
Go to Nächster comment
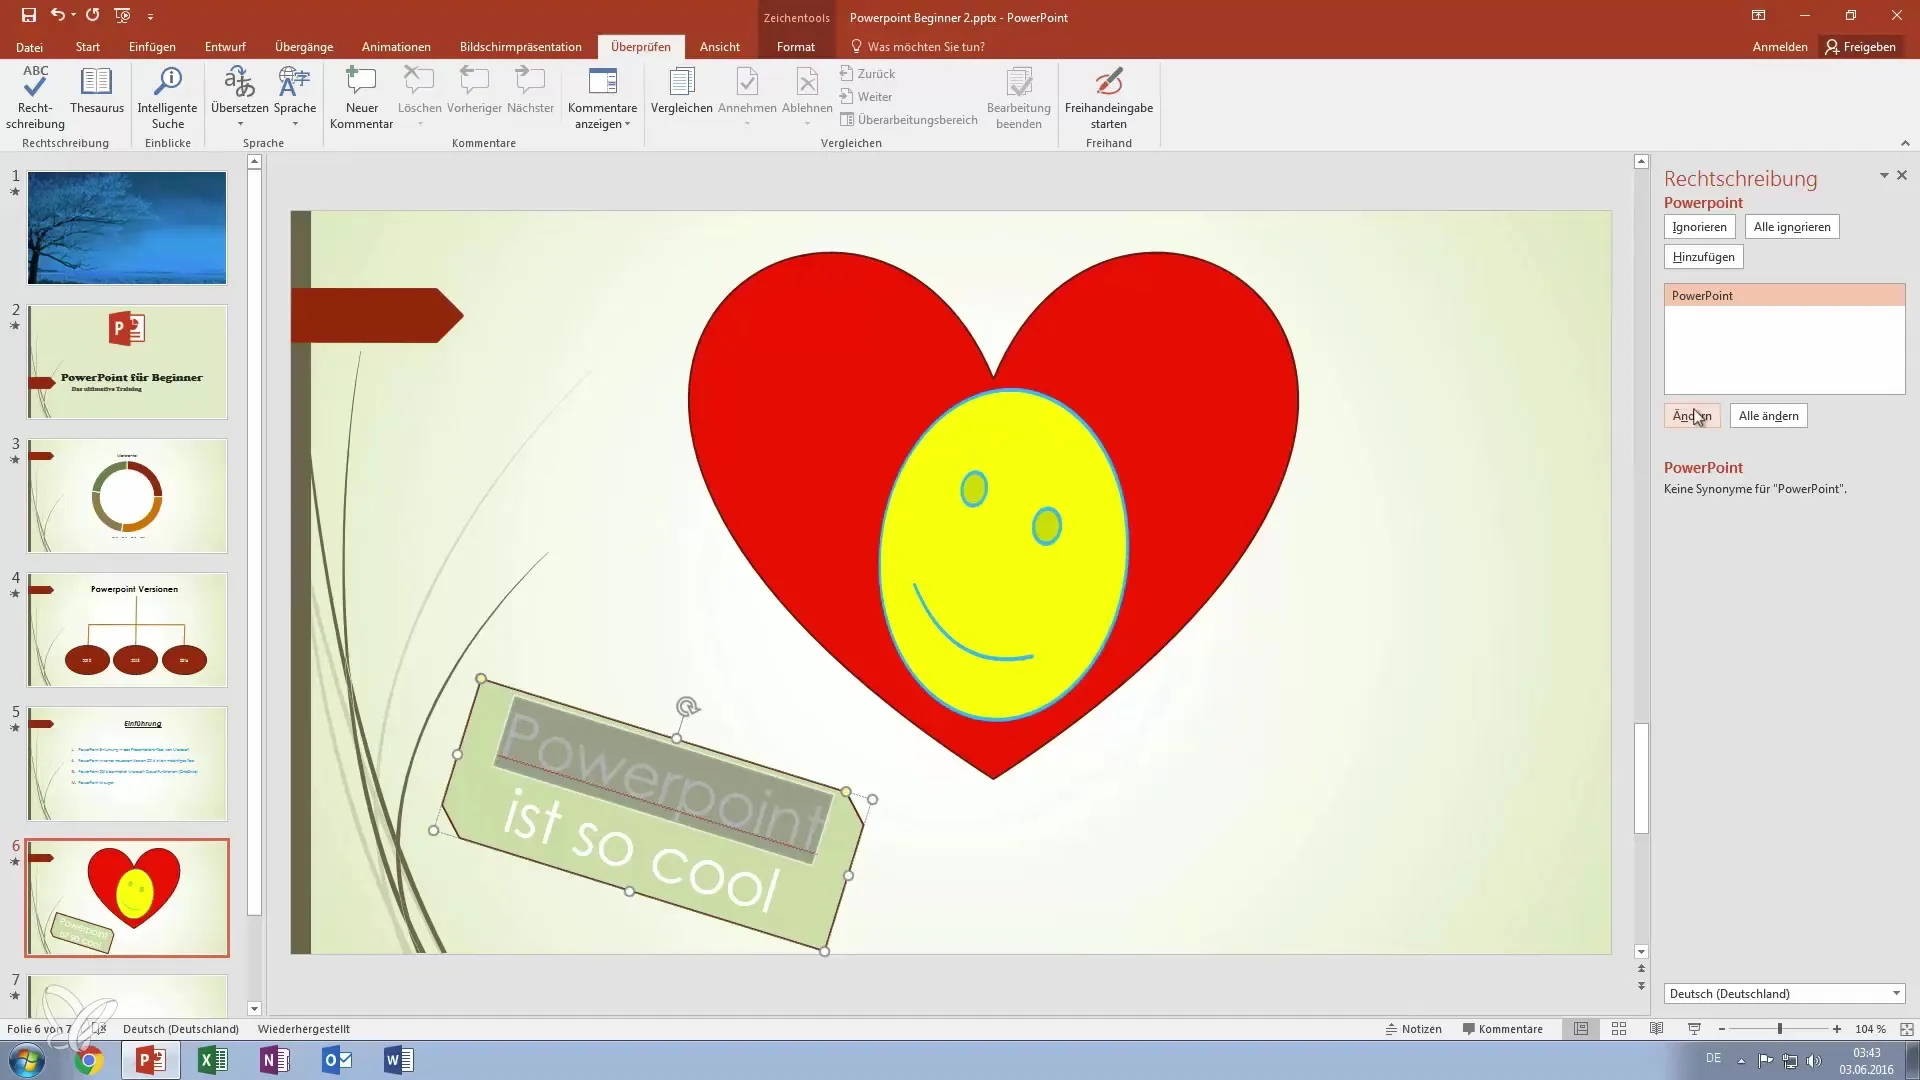[x=530, y=90]
